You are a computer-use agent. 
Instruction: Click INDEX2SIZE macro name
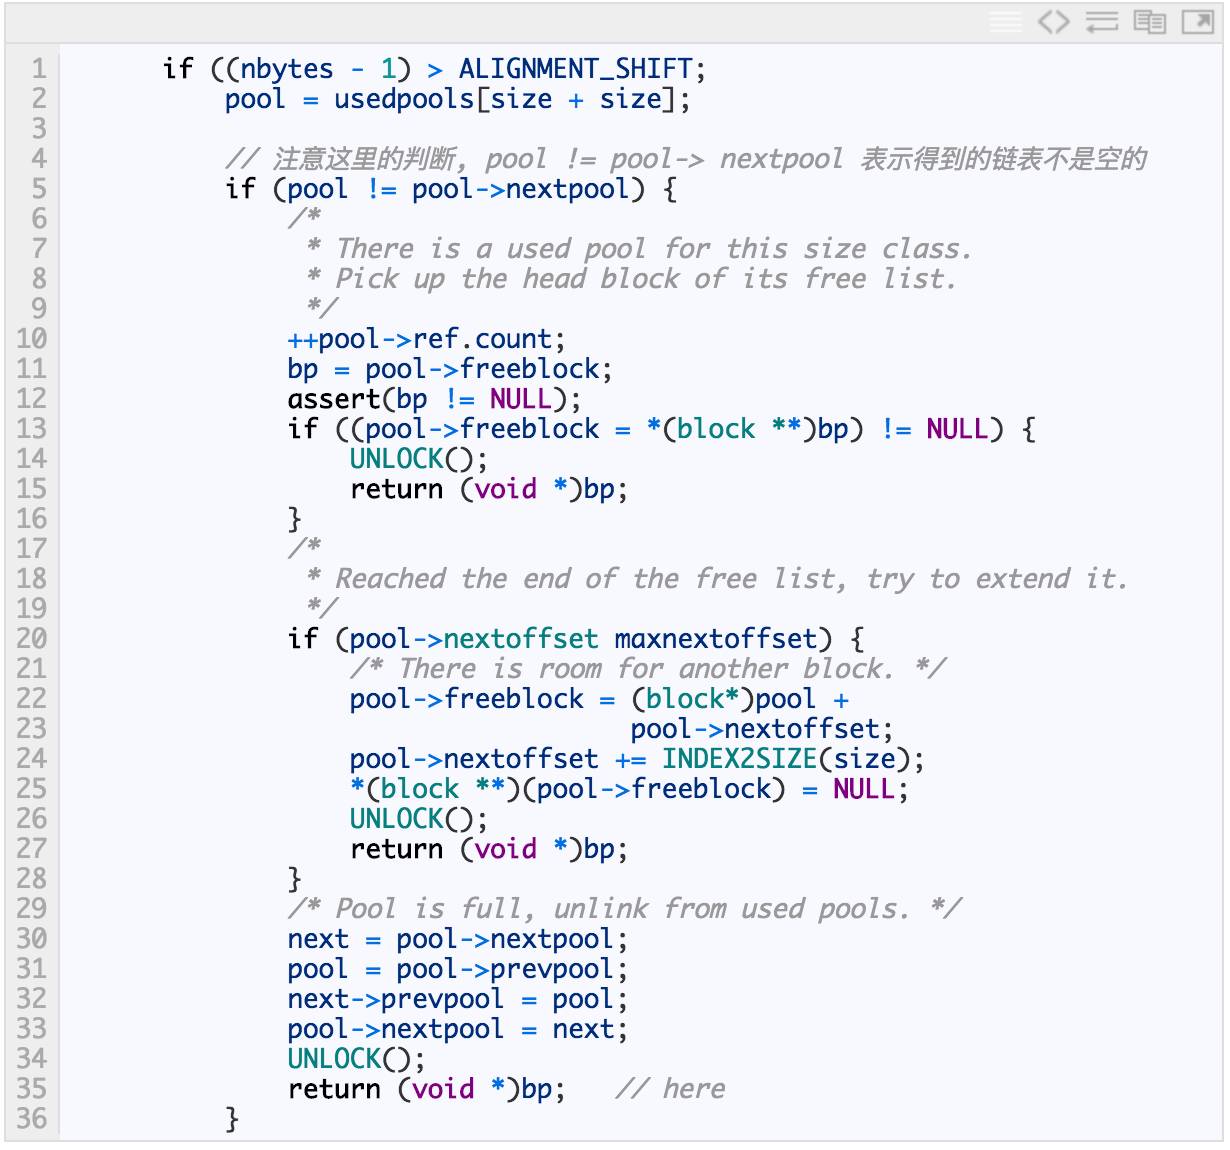tap(739, 759)
